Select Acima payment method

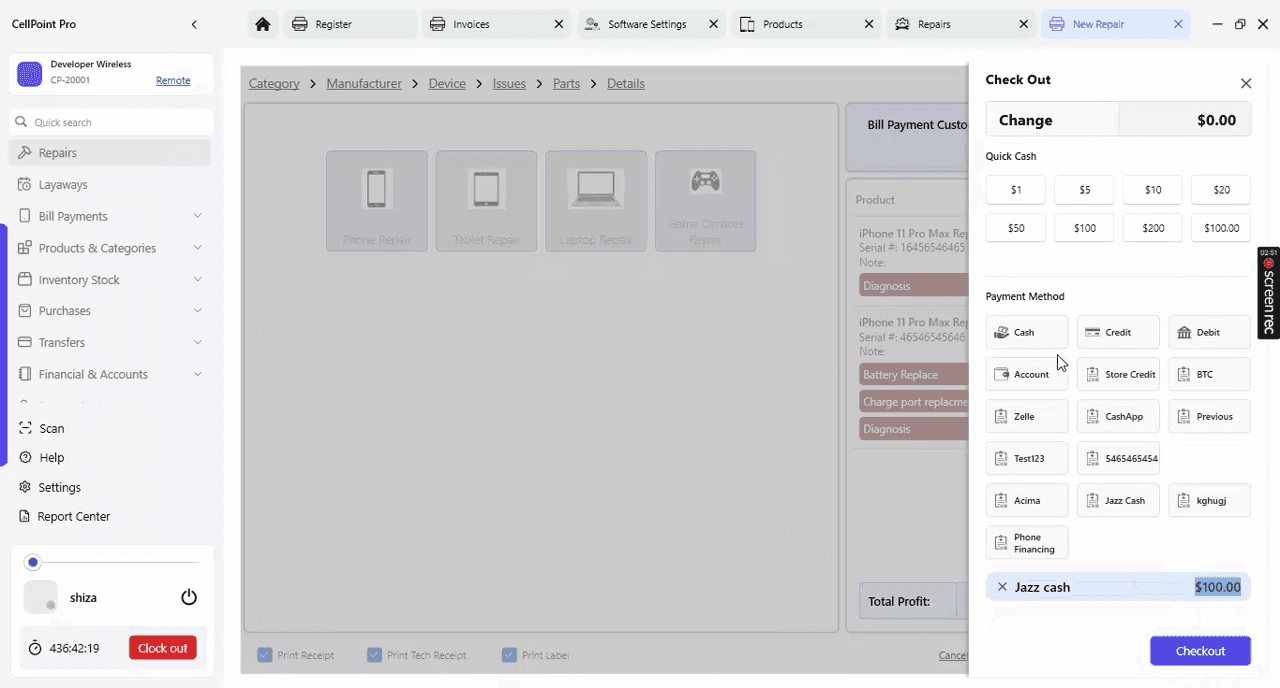click(1027, 500)
